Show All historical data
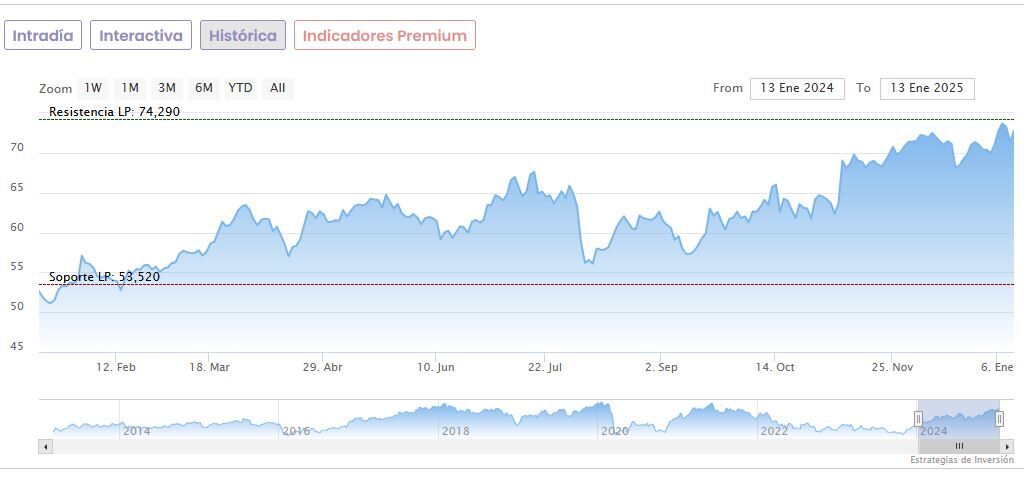Viewport: 1029px width, 478px height. coord(278,88)
